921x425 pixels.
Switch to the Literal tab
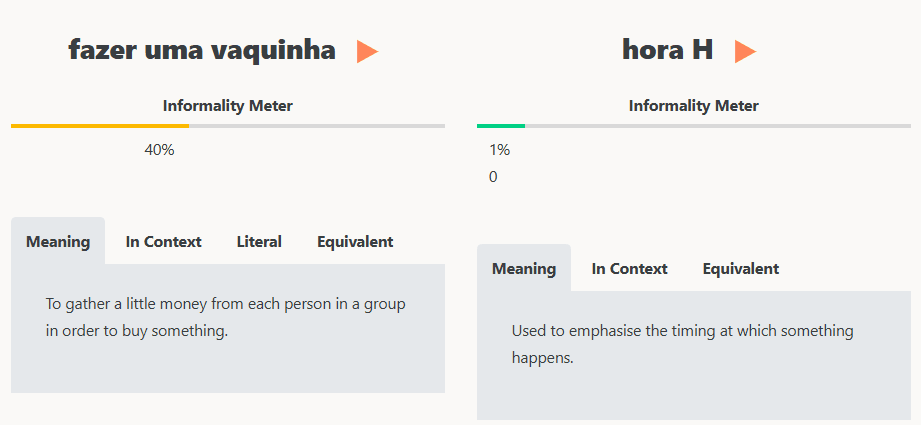pyautogui.click(x=259, y=242)
